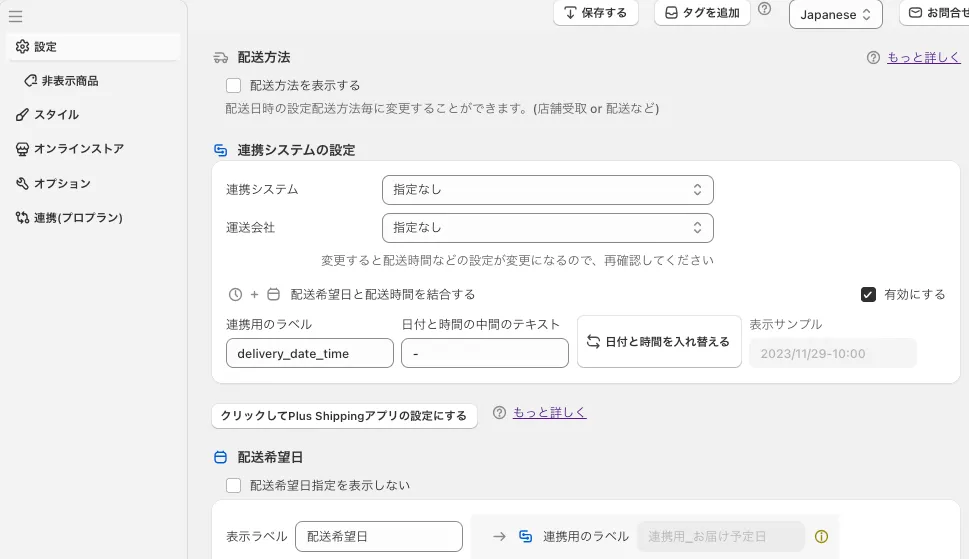The height and width of the screenshot is (559, 969).
Task: Click the clock icon by 配送希望日と配送時間
Action: coord(235,295)
